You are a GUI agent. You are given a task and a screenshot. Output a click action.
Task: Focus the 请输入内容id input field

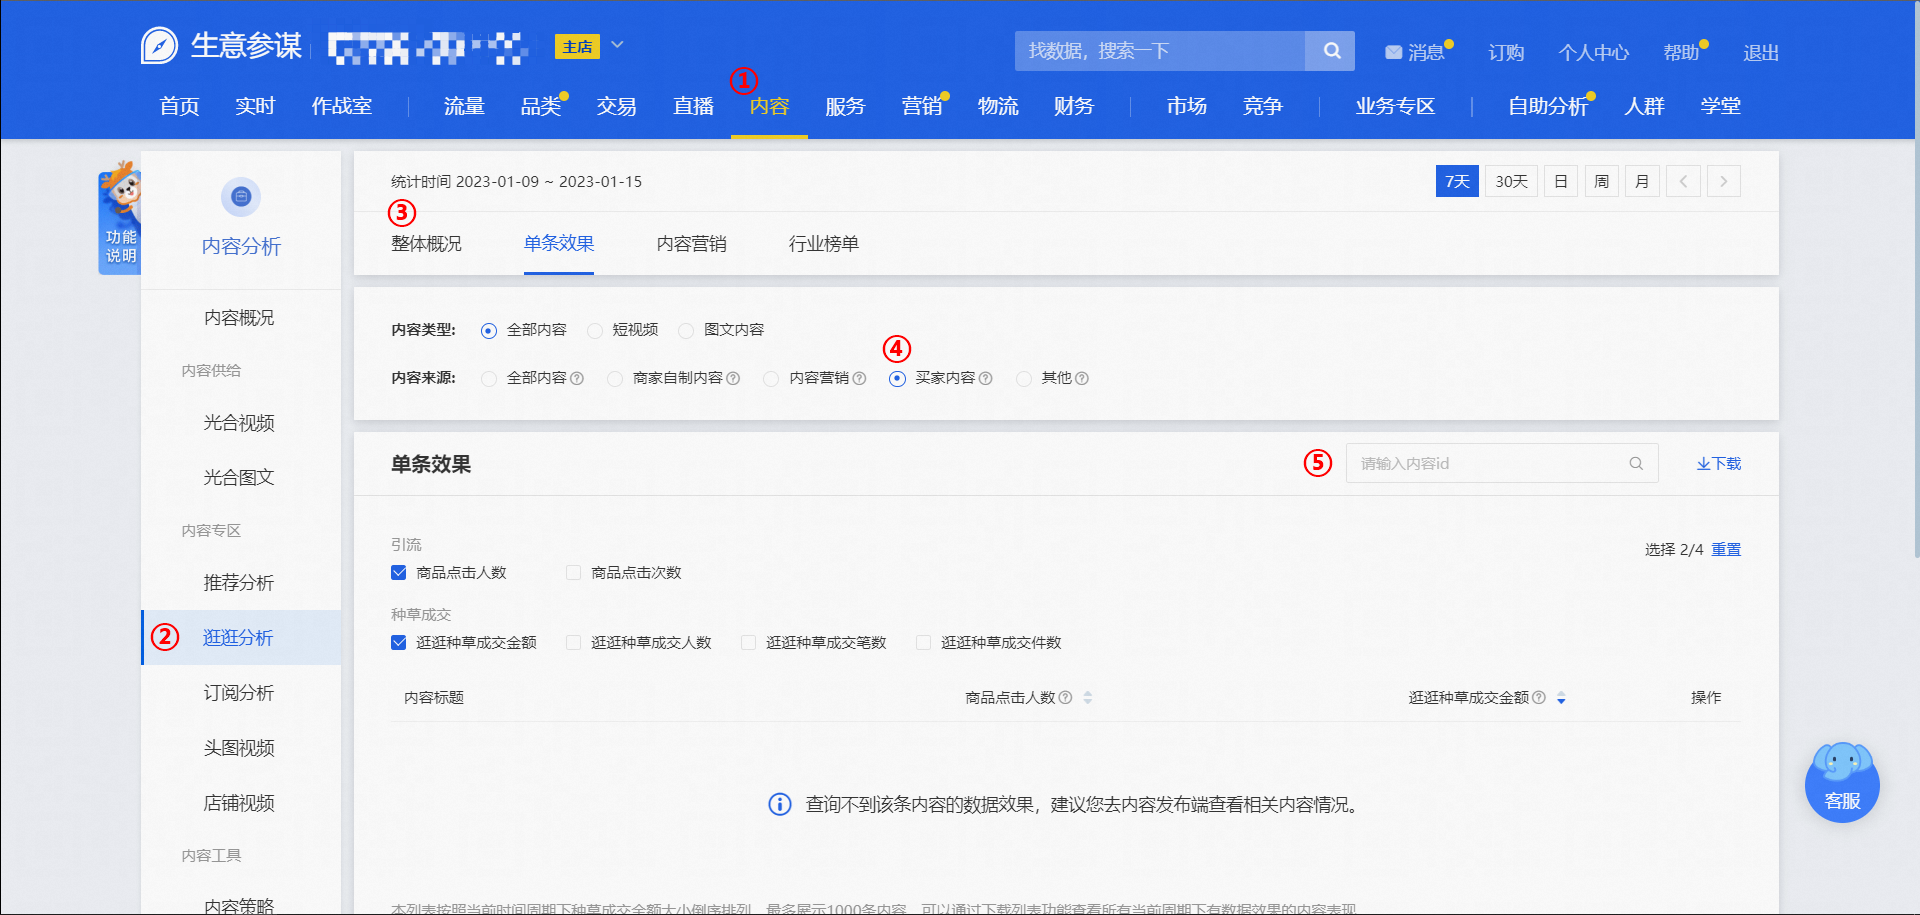click(x=1502, y=463)
